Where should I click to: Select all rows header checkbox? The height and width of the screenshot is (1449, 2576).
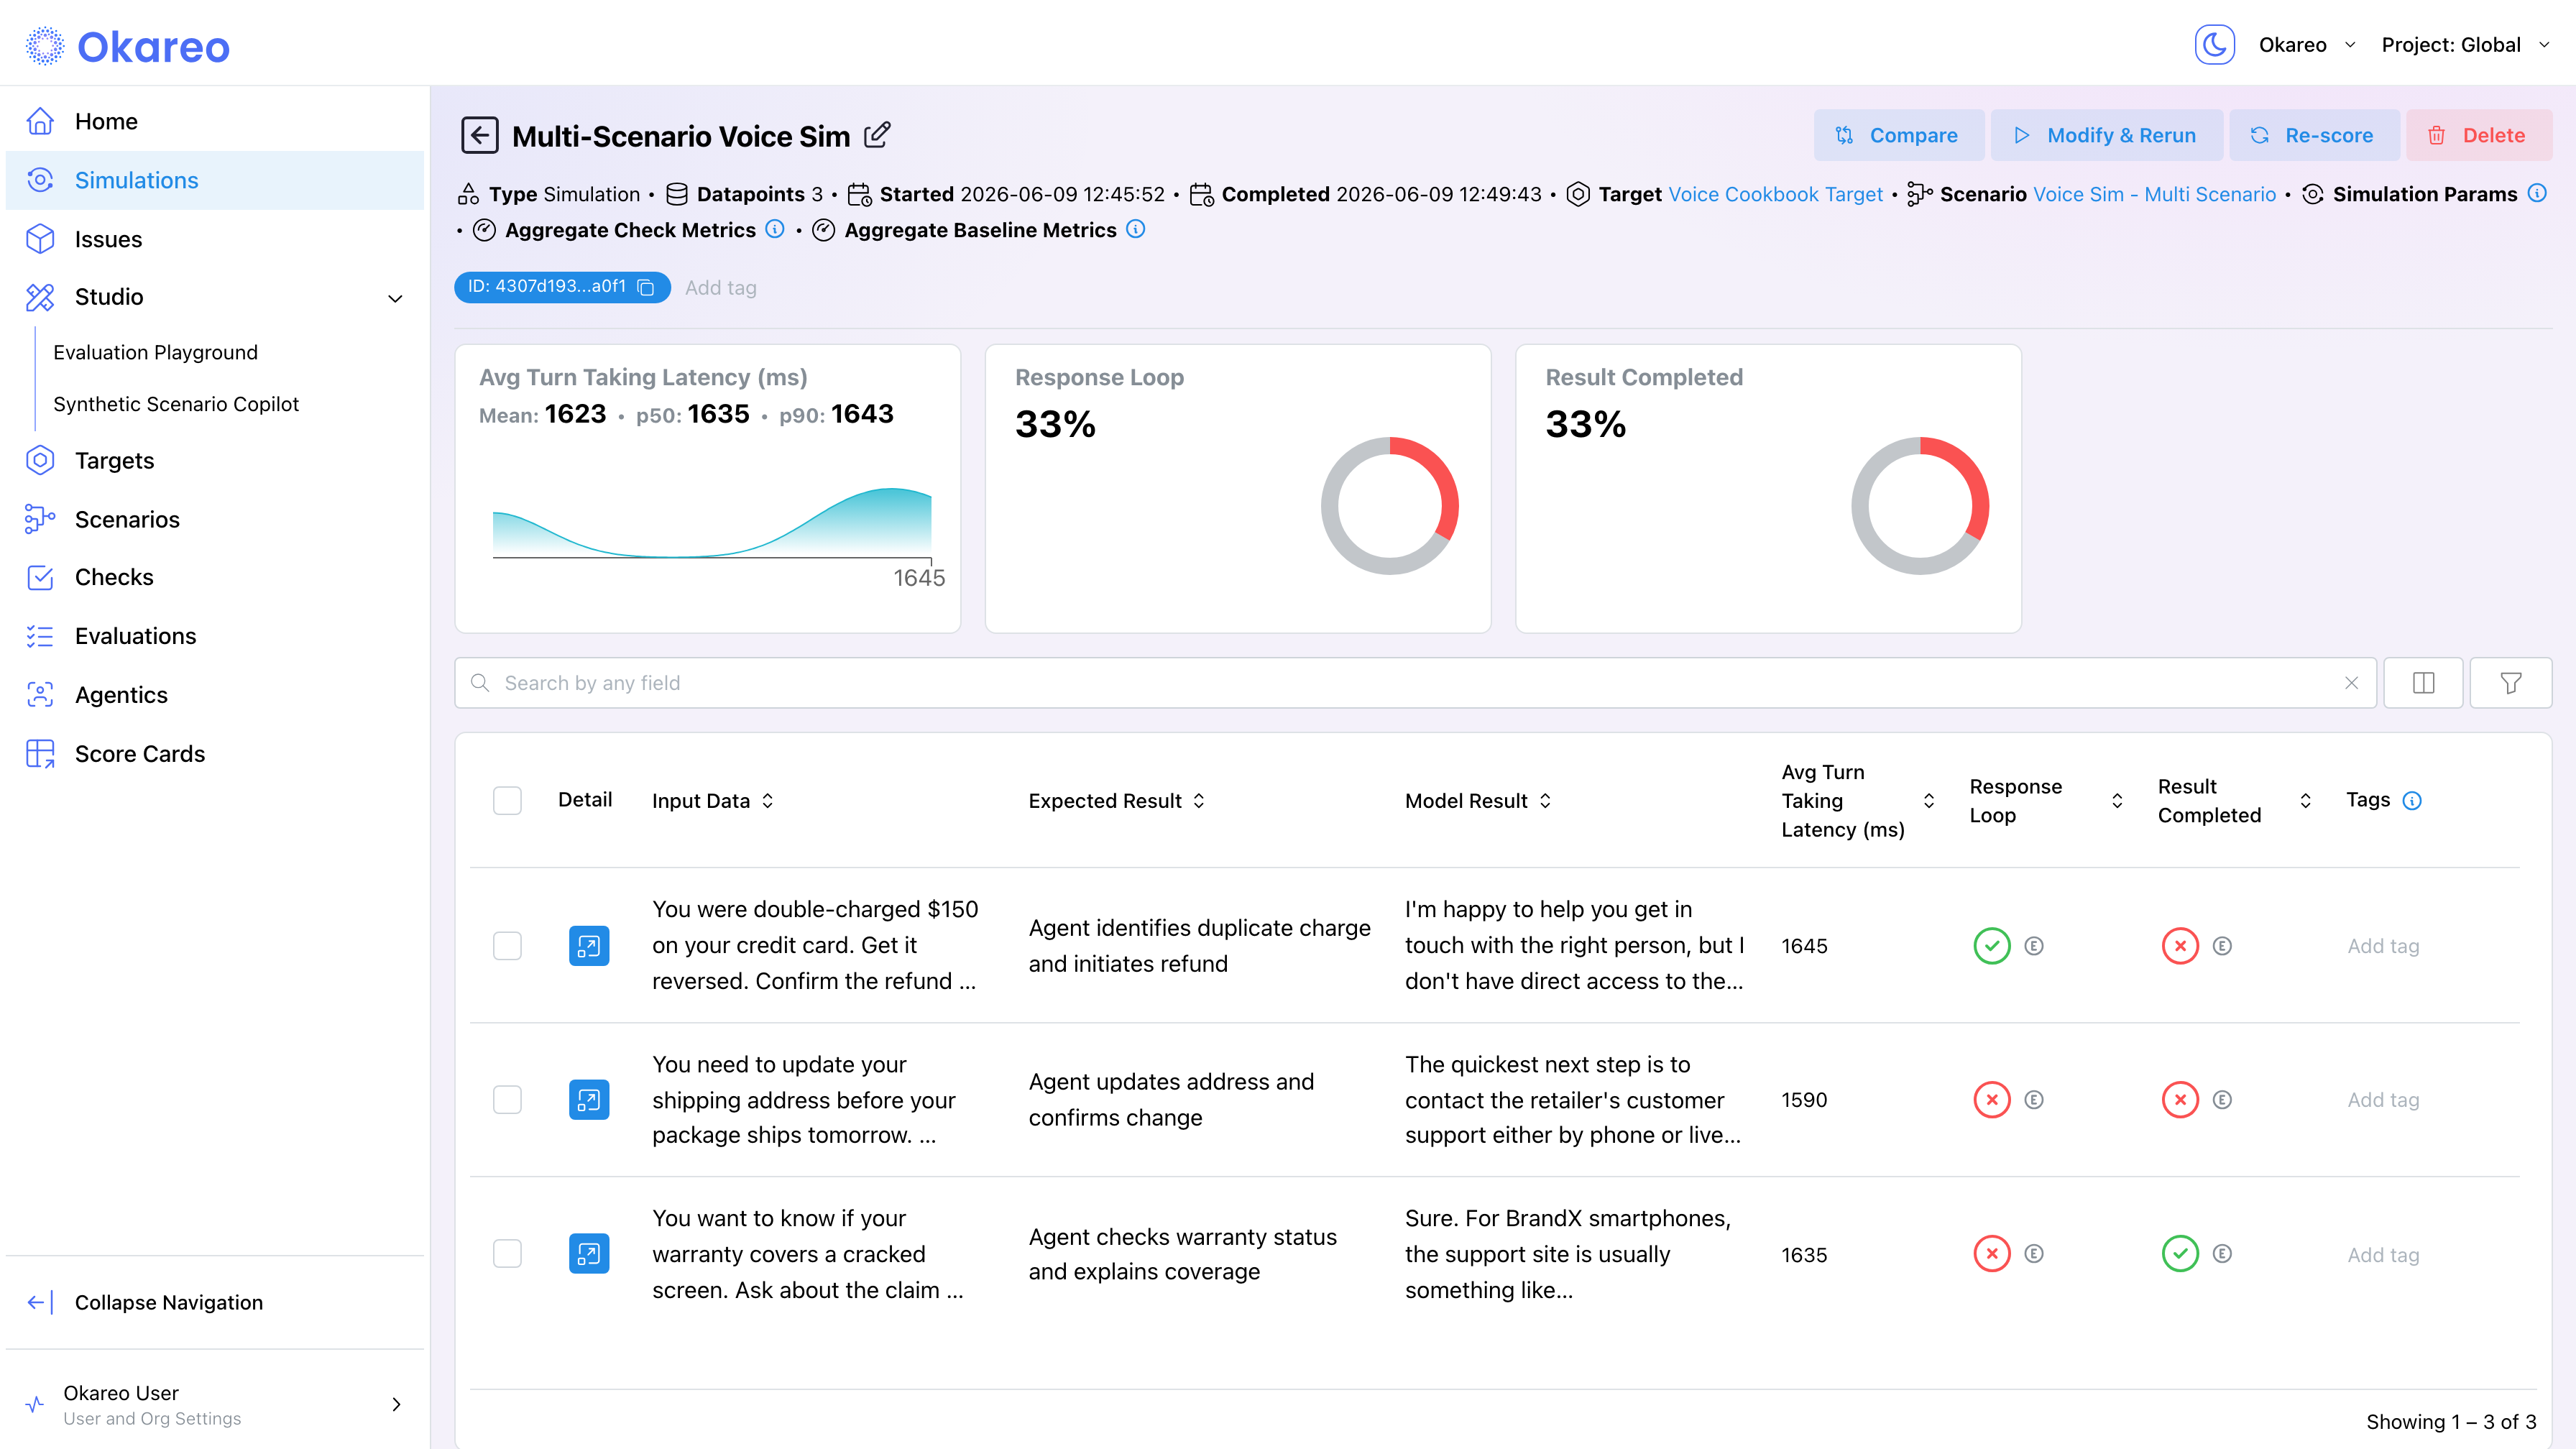pos(507,800)
